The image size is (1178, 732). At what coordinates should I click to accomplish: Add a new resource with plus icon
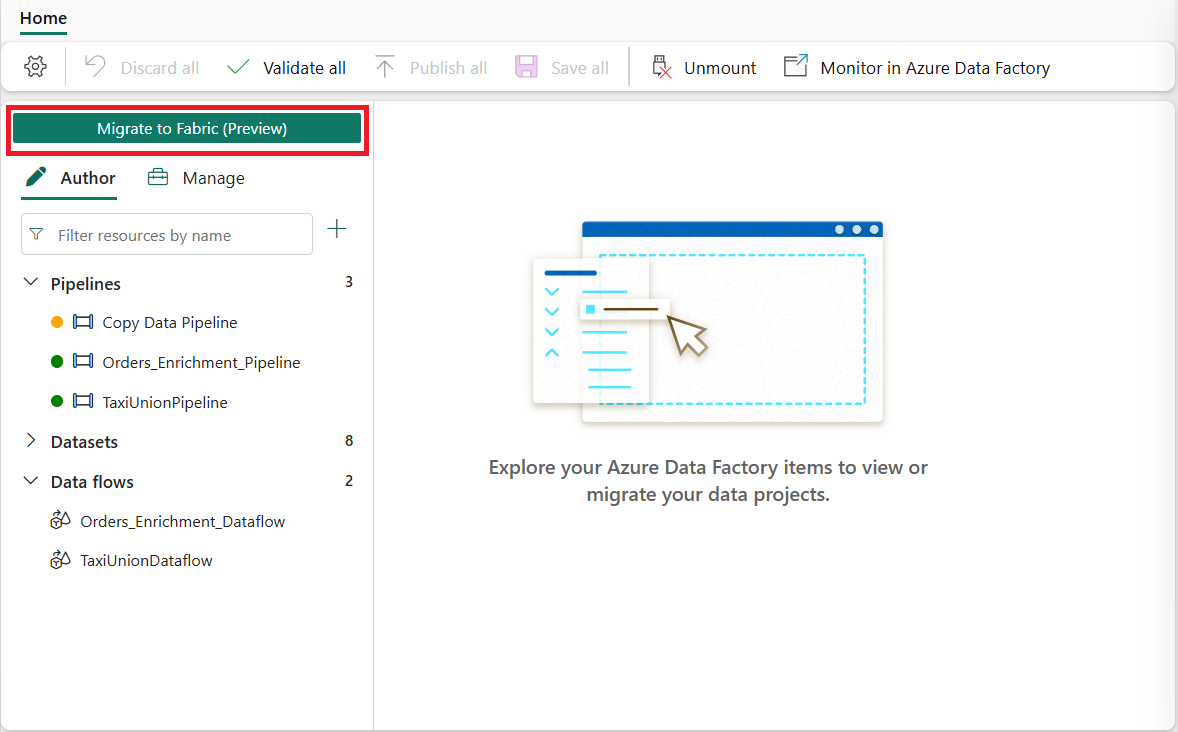point(337,229)
